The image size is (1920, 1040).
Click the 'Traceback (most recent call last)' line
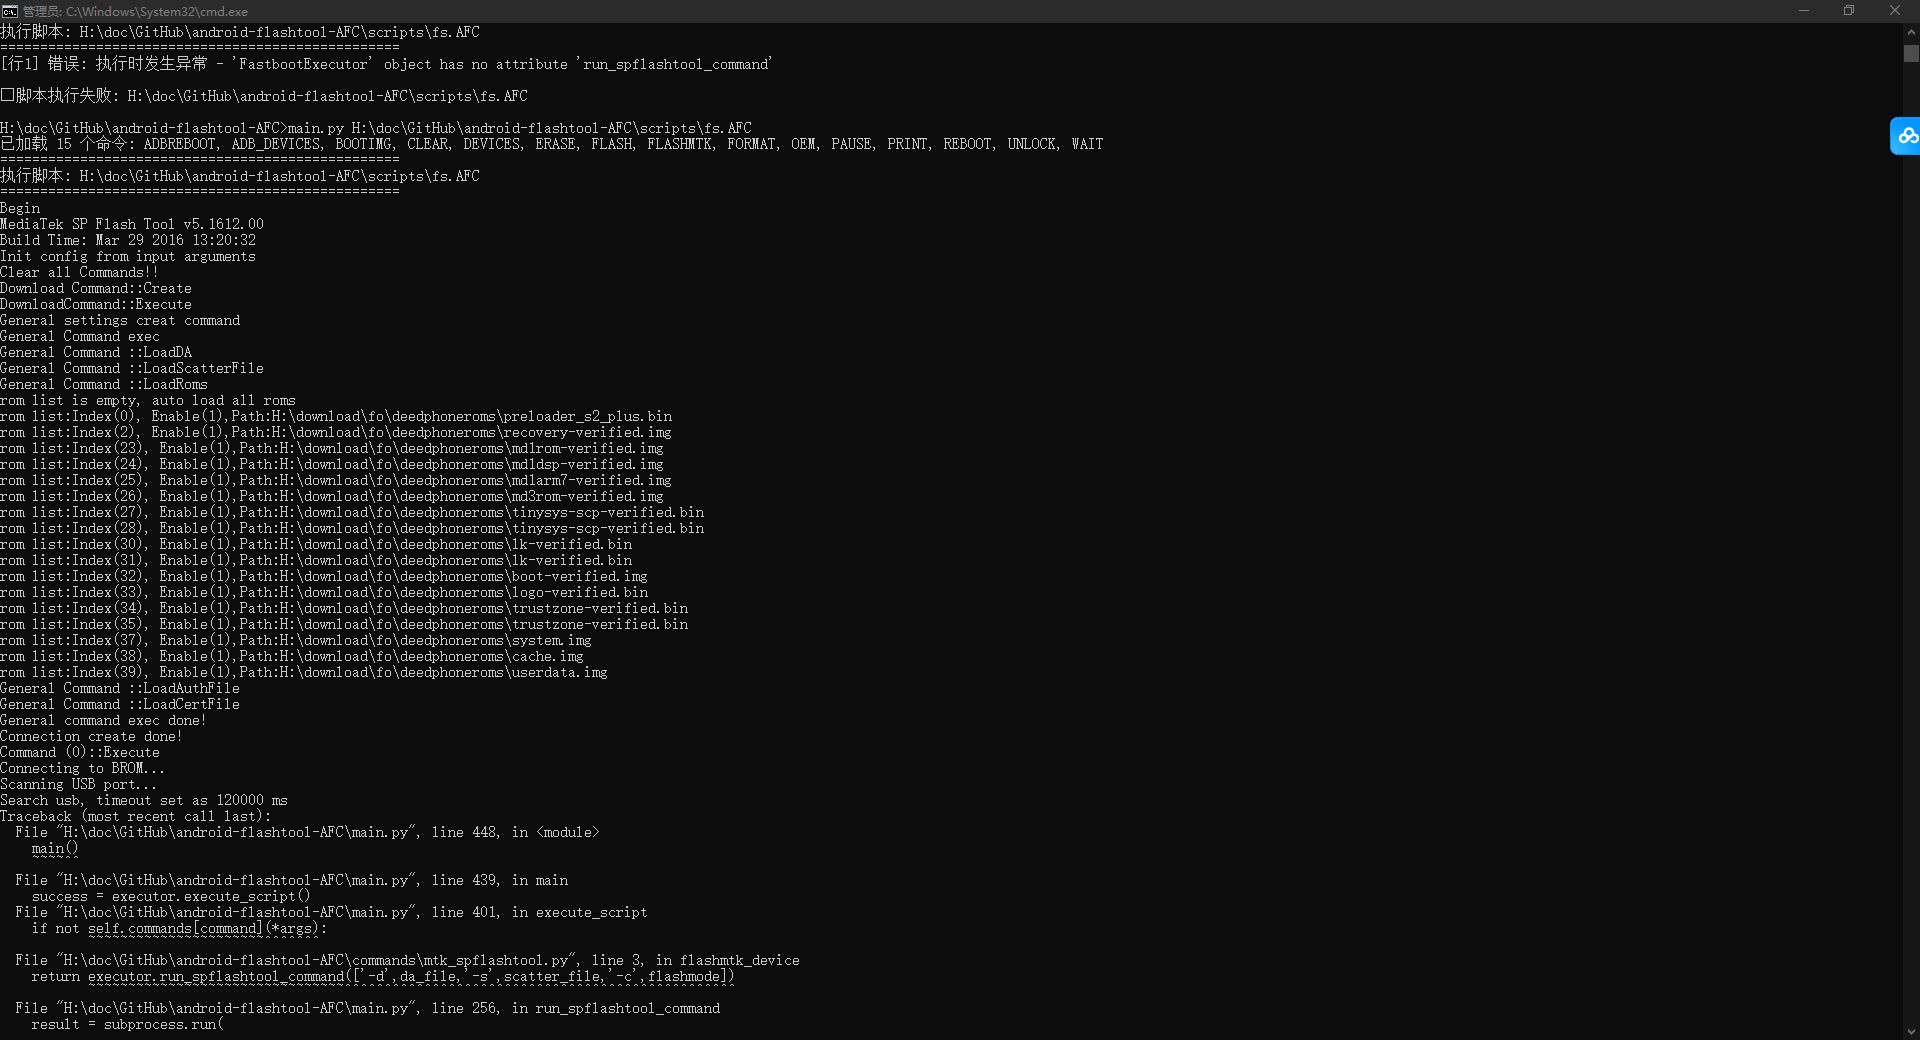point(136,817)
